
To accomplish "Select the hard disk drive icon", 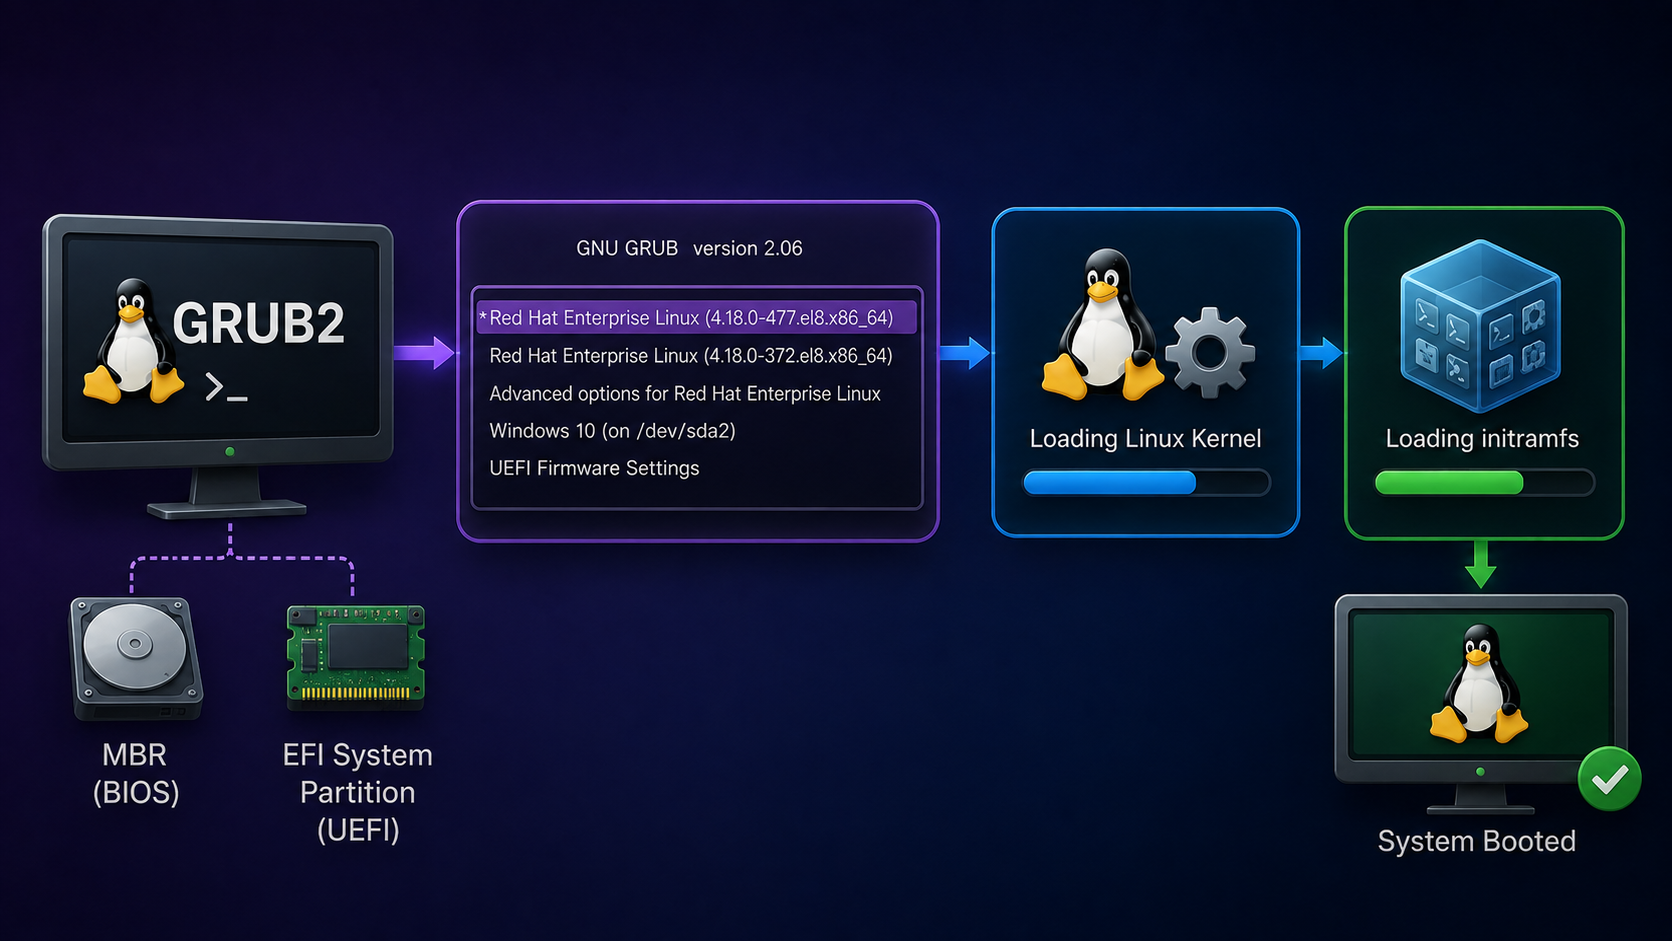I will pyautogui.click(x=136, y=658).
